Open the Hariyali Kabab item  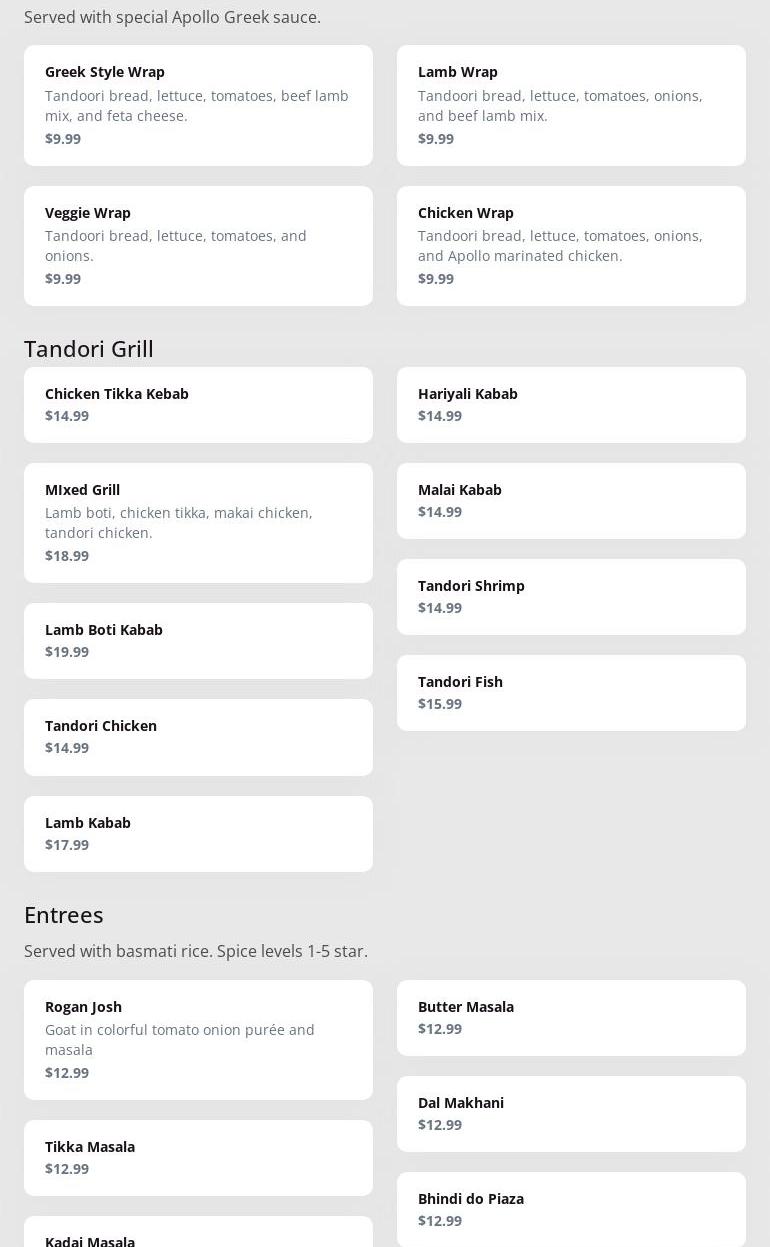pos(571,404)
